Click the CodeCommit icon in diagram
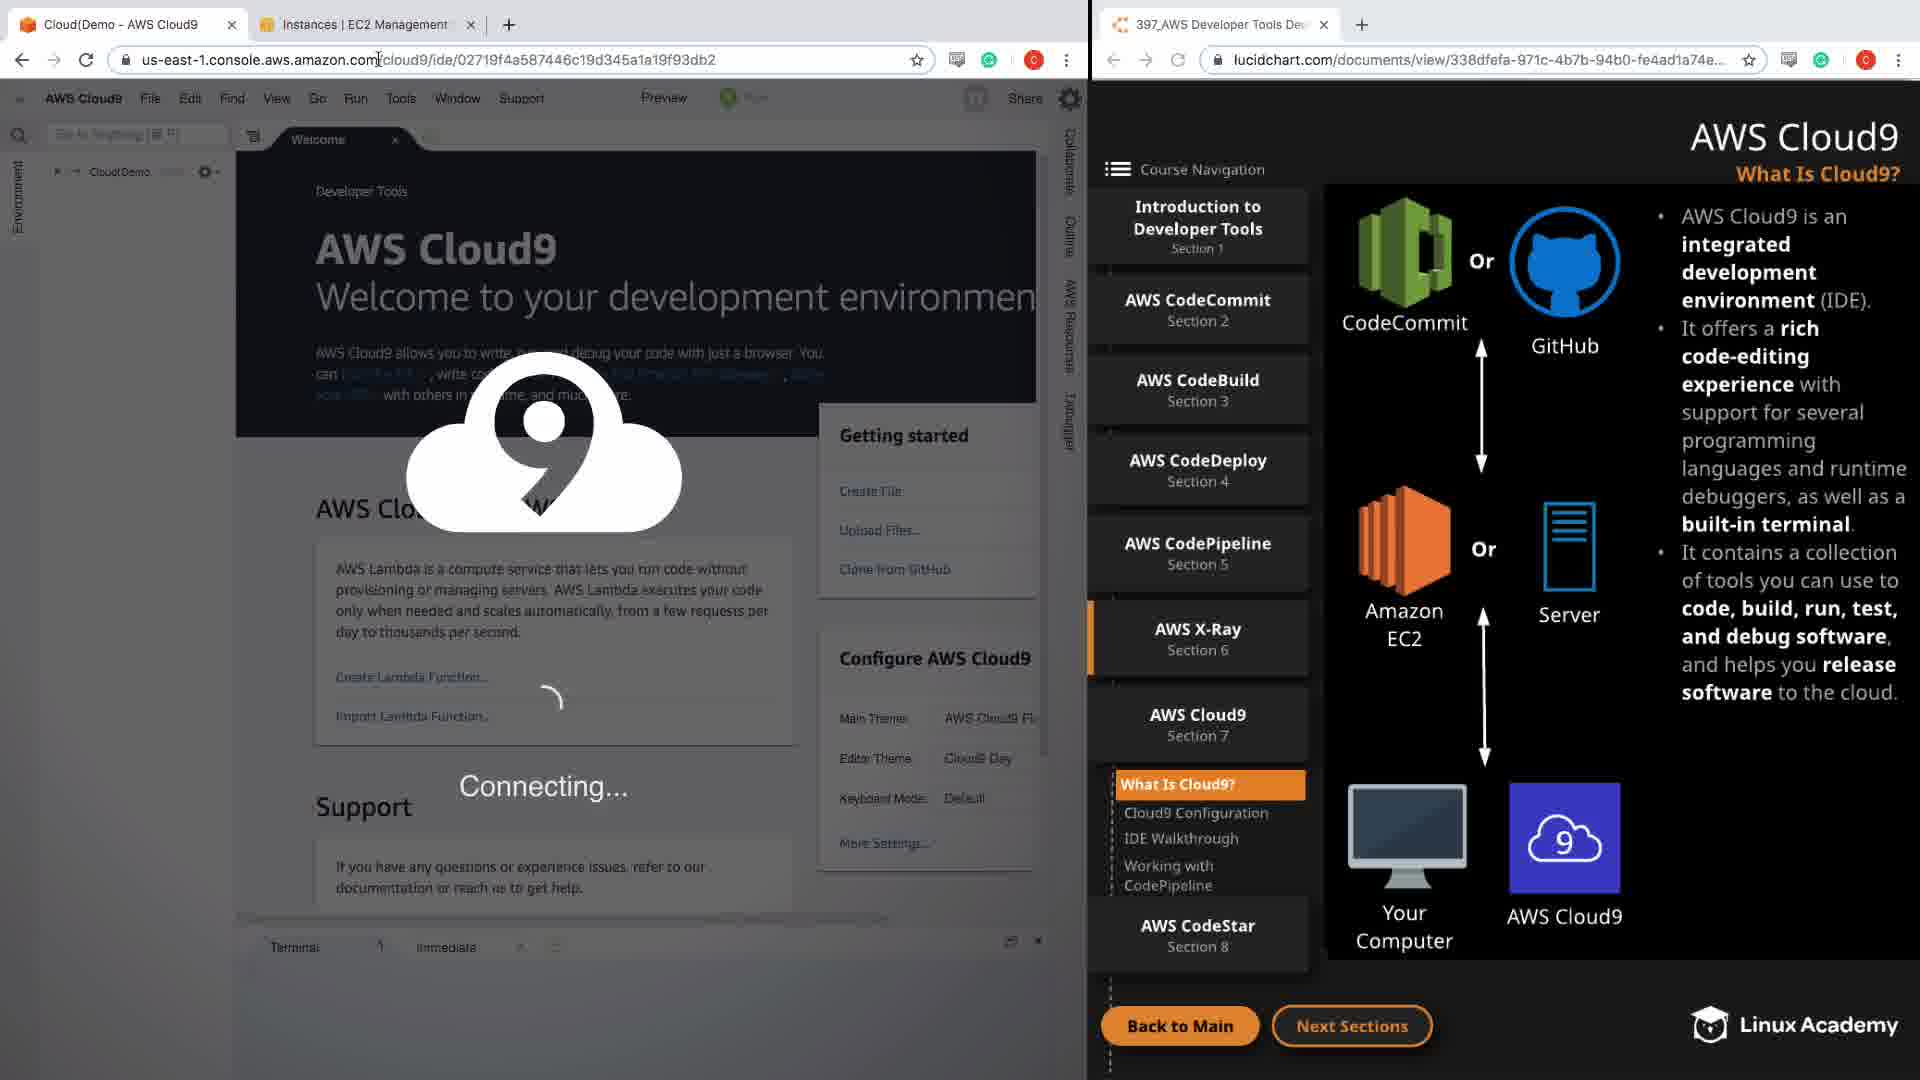 pyautogui.click(x=1404, y=252)
